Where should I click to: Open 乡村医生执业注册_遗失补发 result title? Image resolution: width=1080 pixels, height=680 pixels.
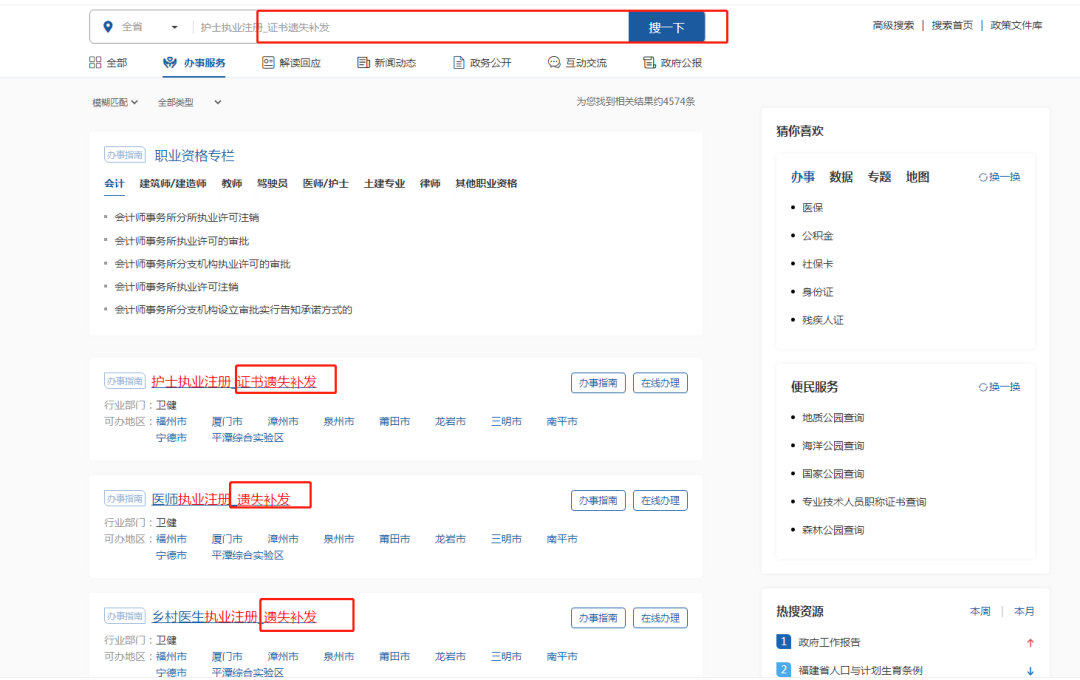pos(234,617)
